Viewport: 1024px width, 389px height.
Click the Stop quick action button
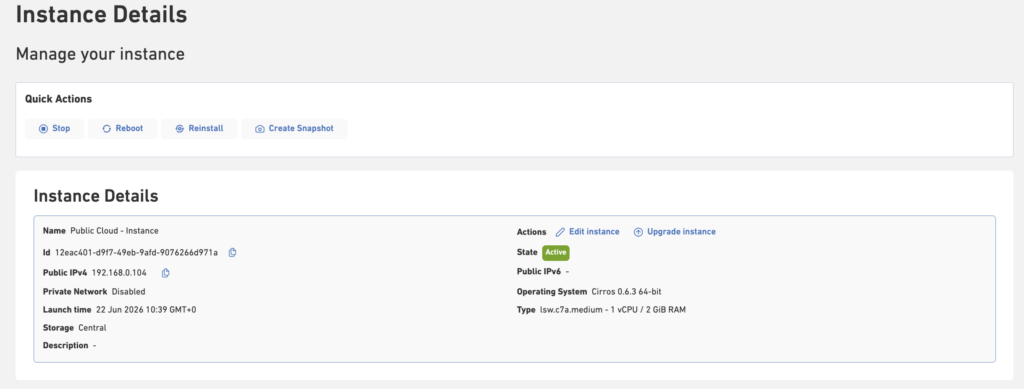[54, 129]
